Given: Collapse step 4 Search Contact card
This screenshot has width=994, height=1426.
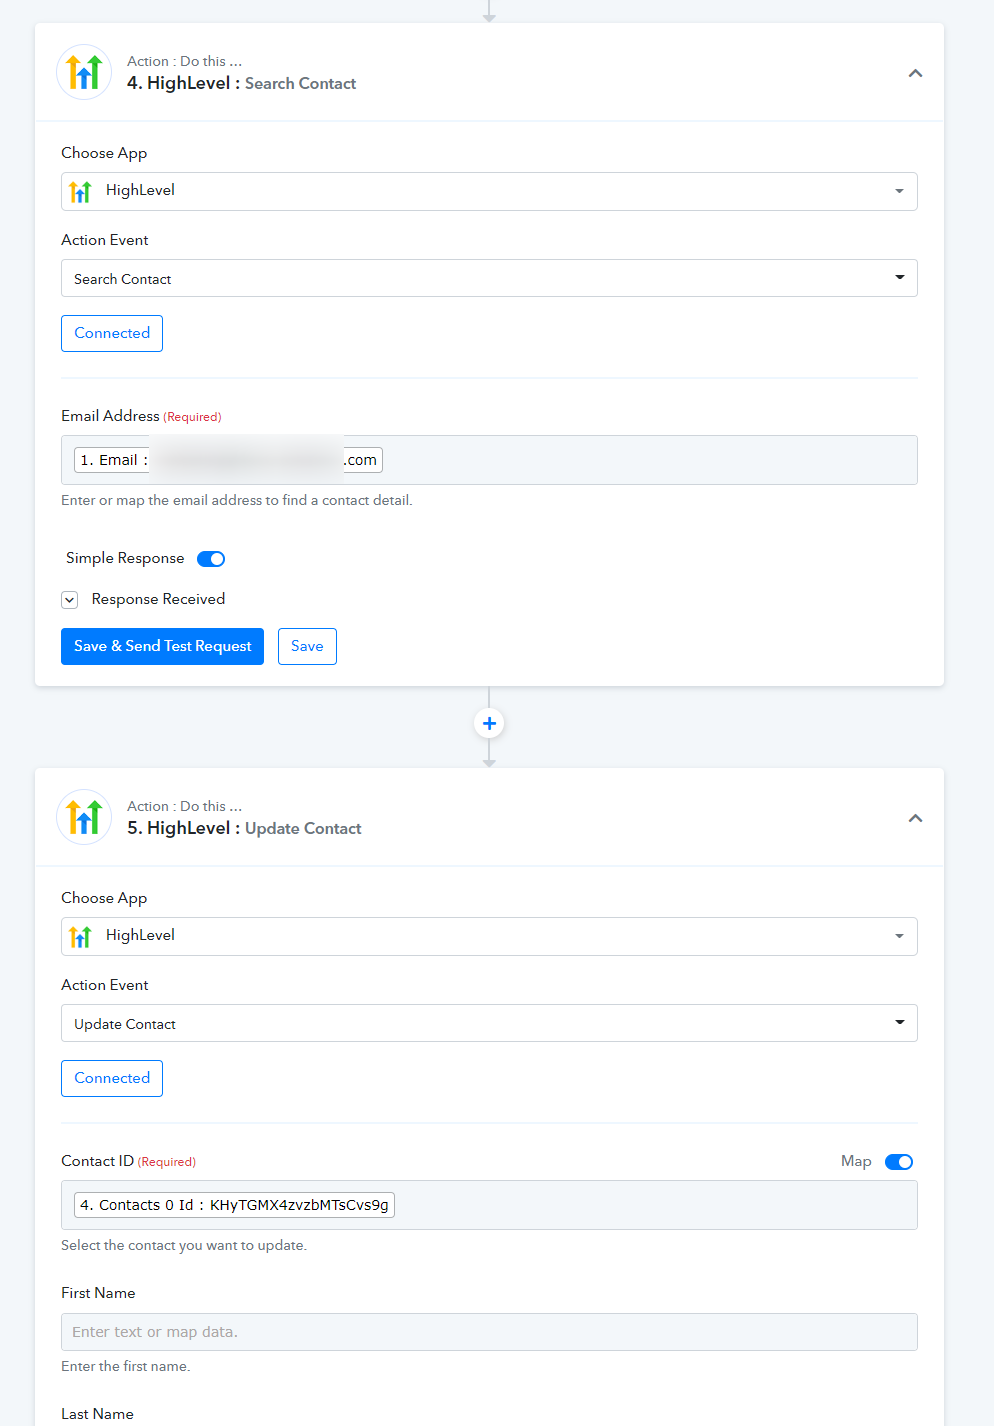Looking at the screenshot, I should [x=915, y=73].
